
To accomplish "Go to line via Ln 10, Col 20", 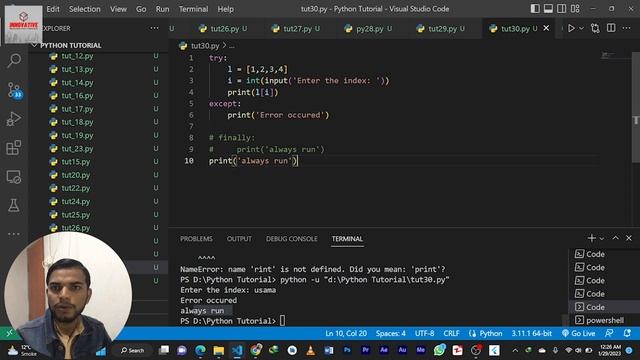I will click(x=346, y=333).
